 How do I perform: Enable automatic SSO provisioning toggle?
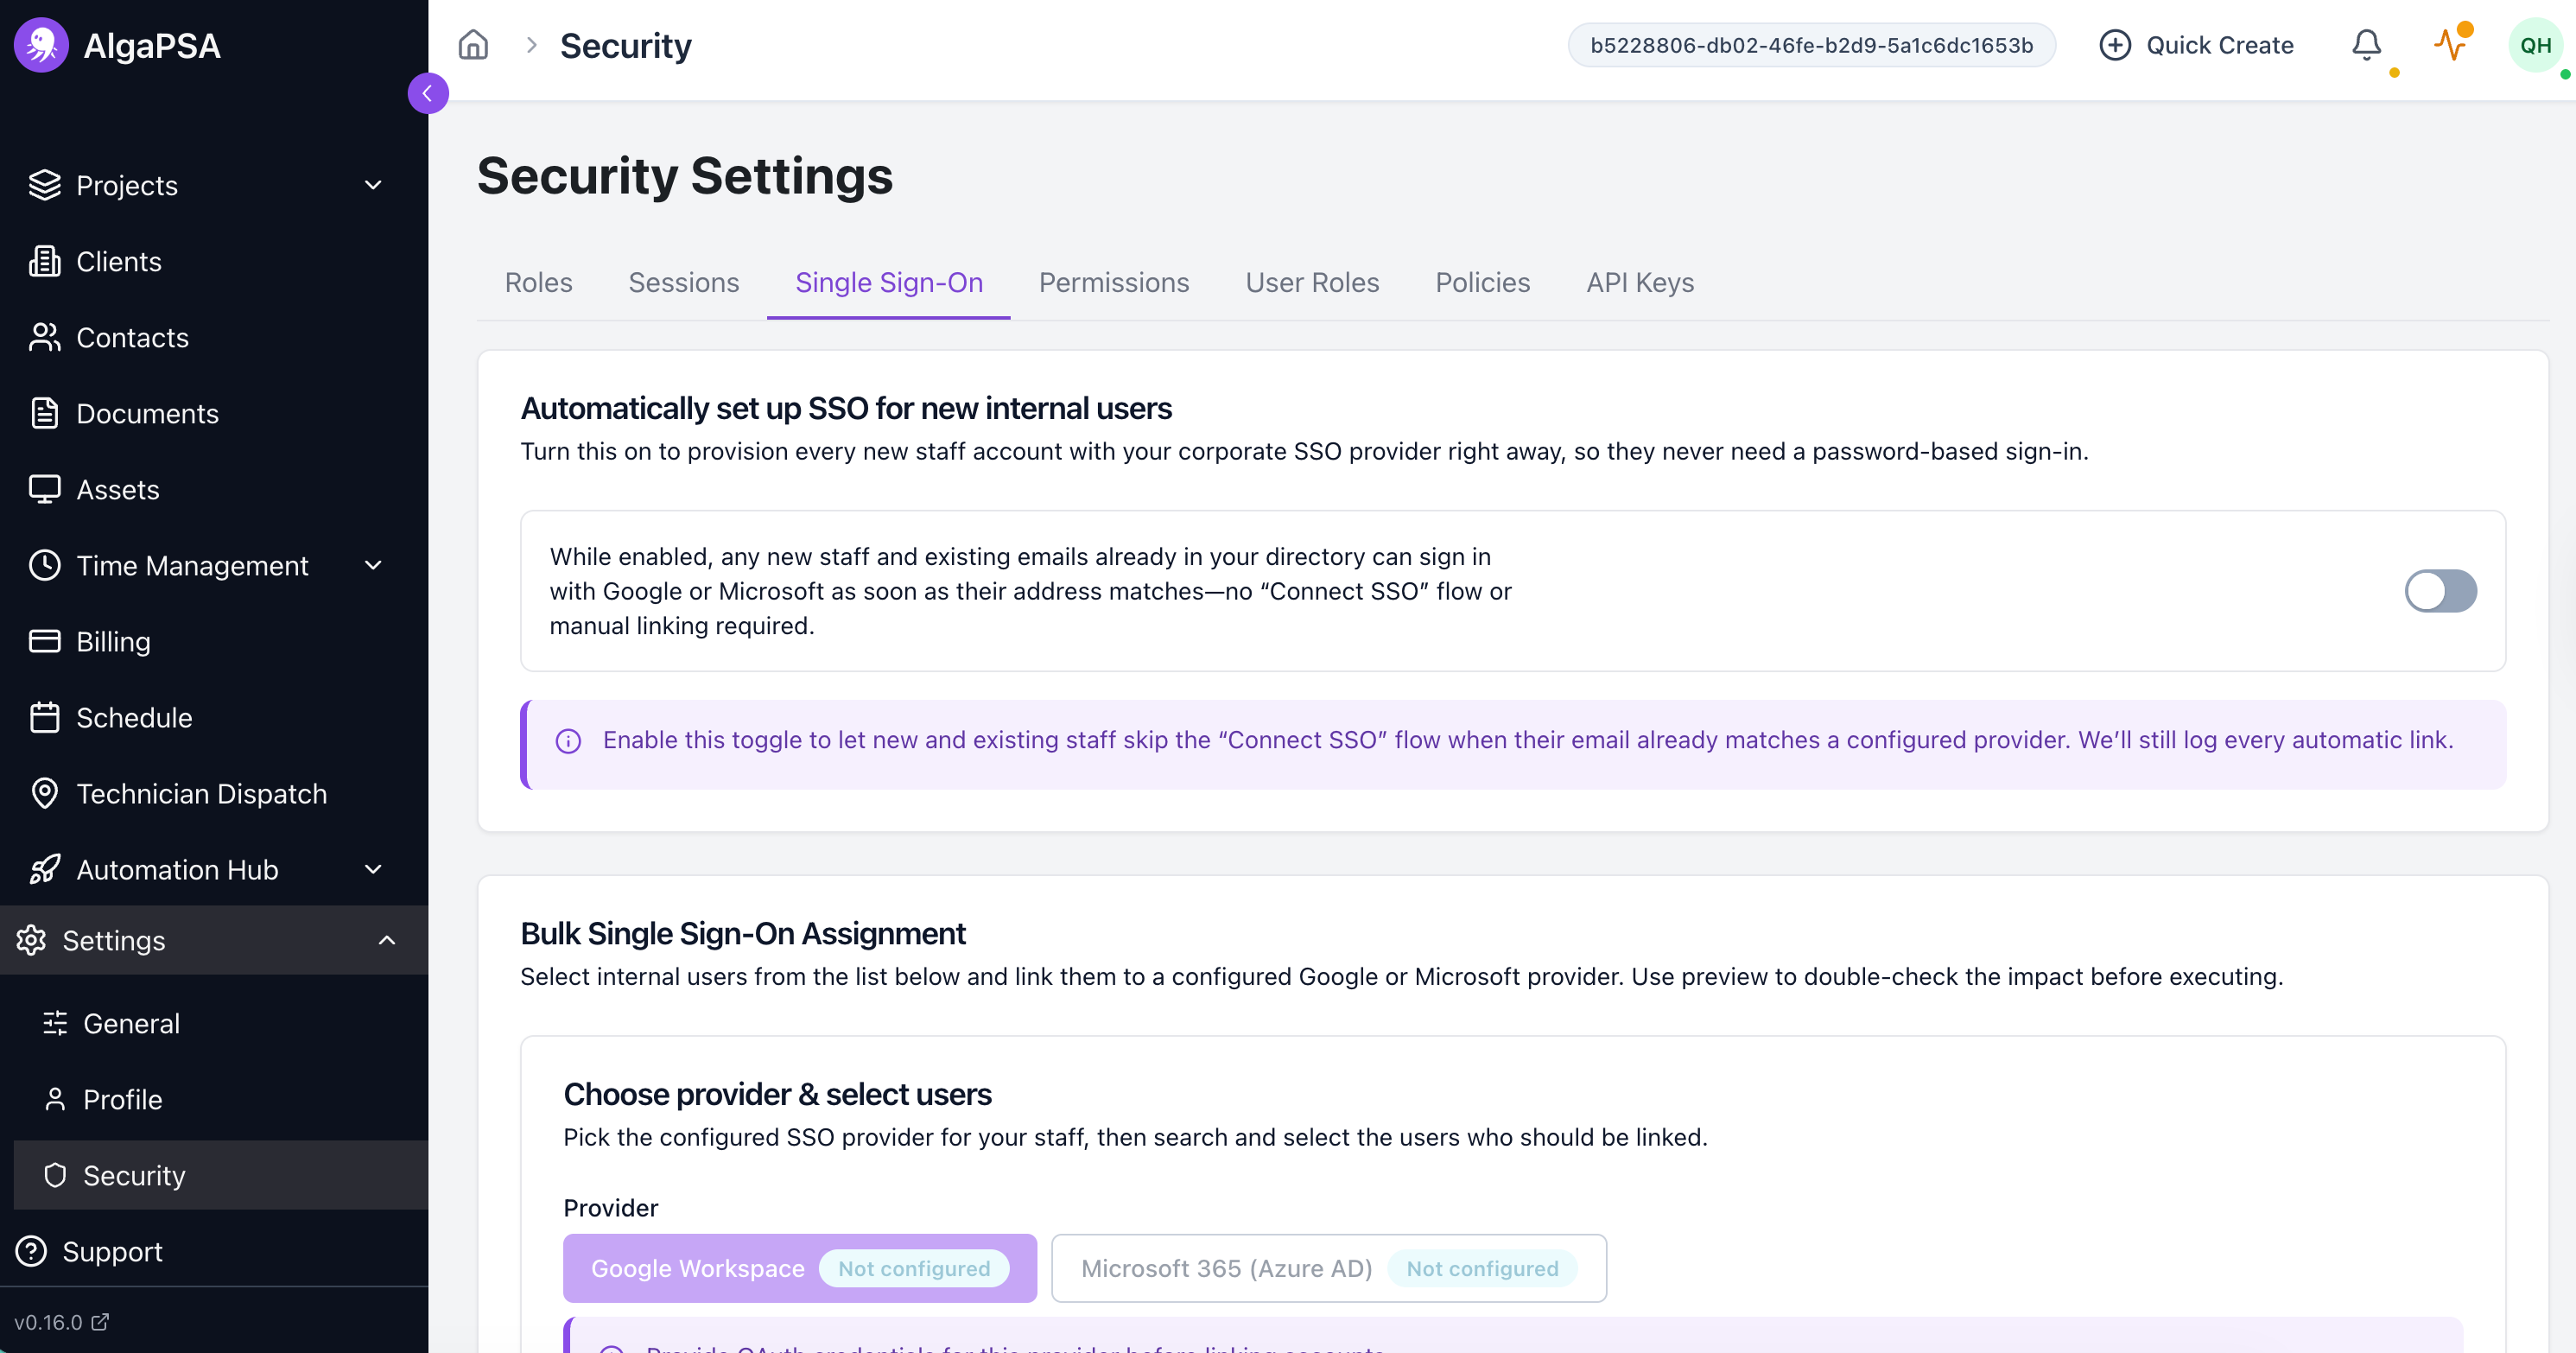click(2440, 591)
